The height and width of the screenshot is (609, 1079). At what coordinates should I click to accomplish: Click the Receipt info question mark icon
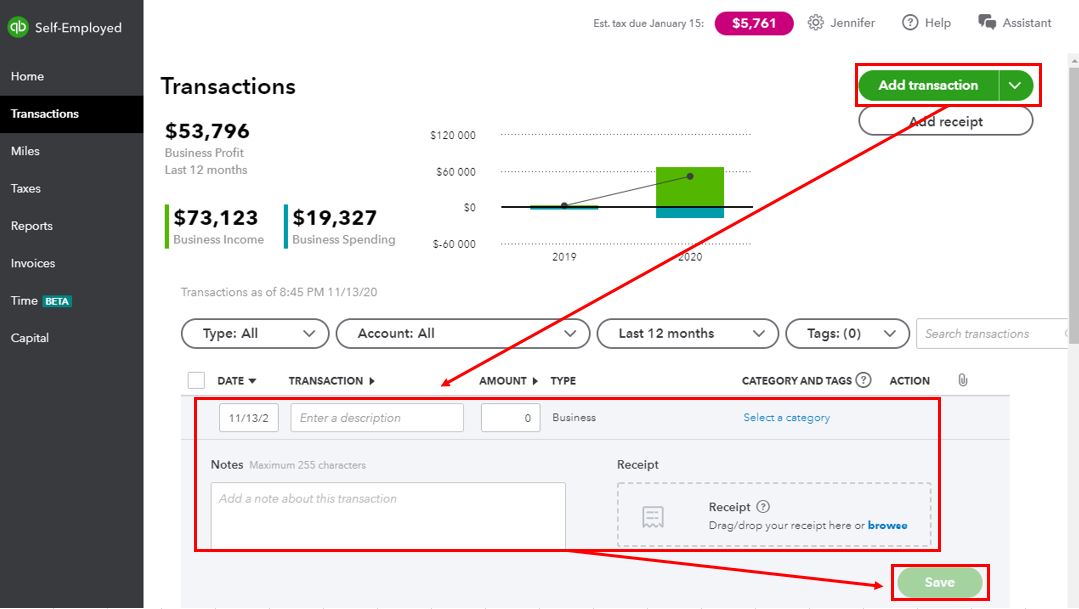[762, 506]
